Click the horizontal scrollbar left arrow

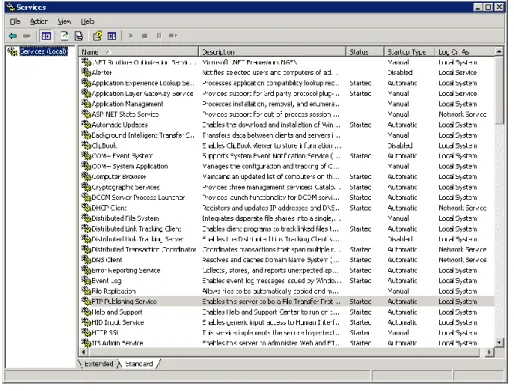click(x=83, y=352)
